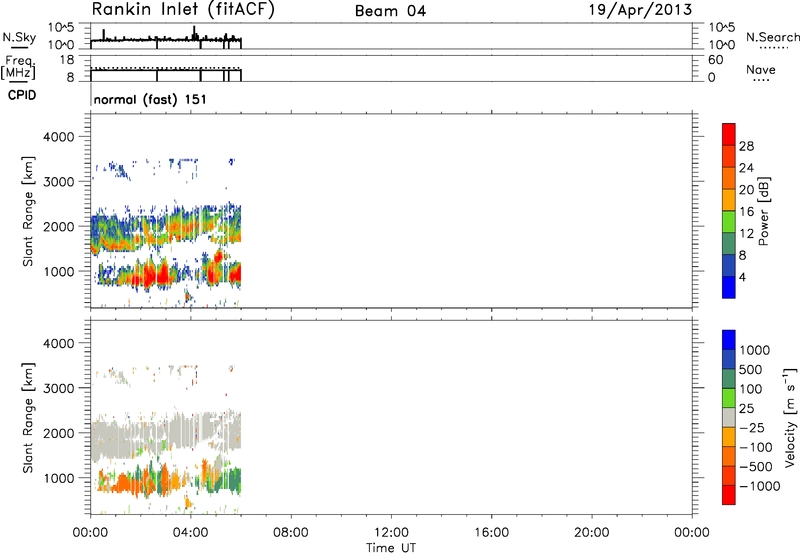The image size is (800, 554).
Task: Select the "N.Sky" legend label
Action: pos(19,37)
